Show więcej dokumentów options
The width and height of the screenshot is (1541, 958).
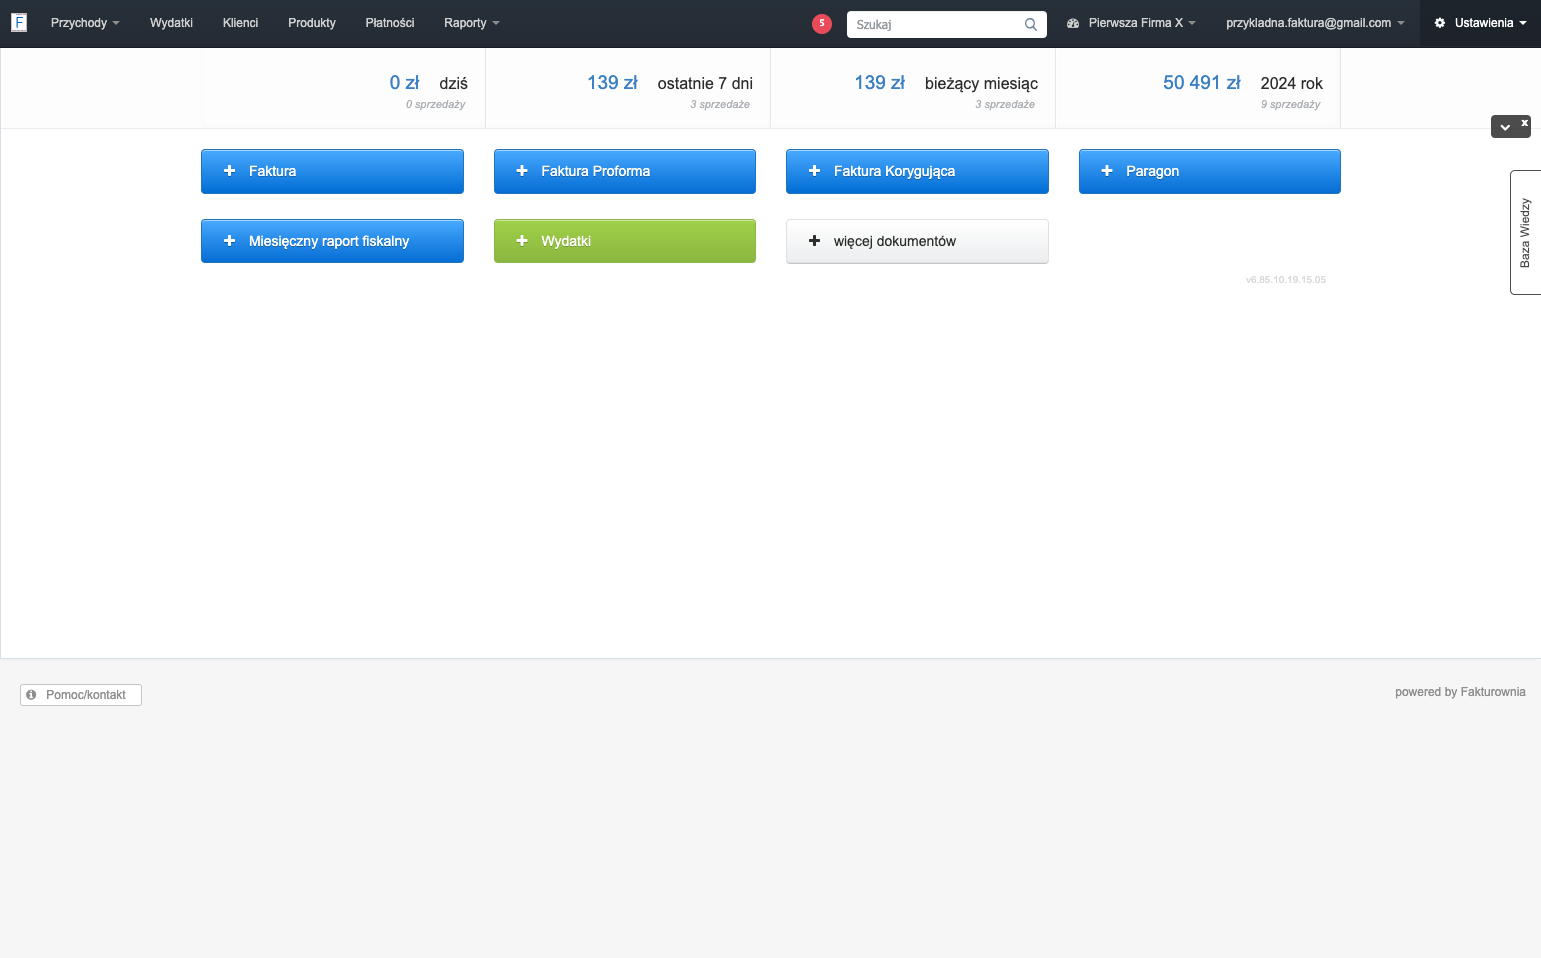coord(917,241)
